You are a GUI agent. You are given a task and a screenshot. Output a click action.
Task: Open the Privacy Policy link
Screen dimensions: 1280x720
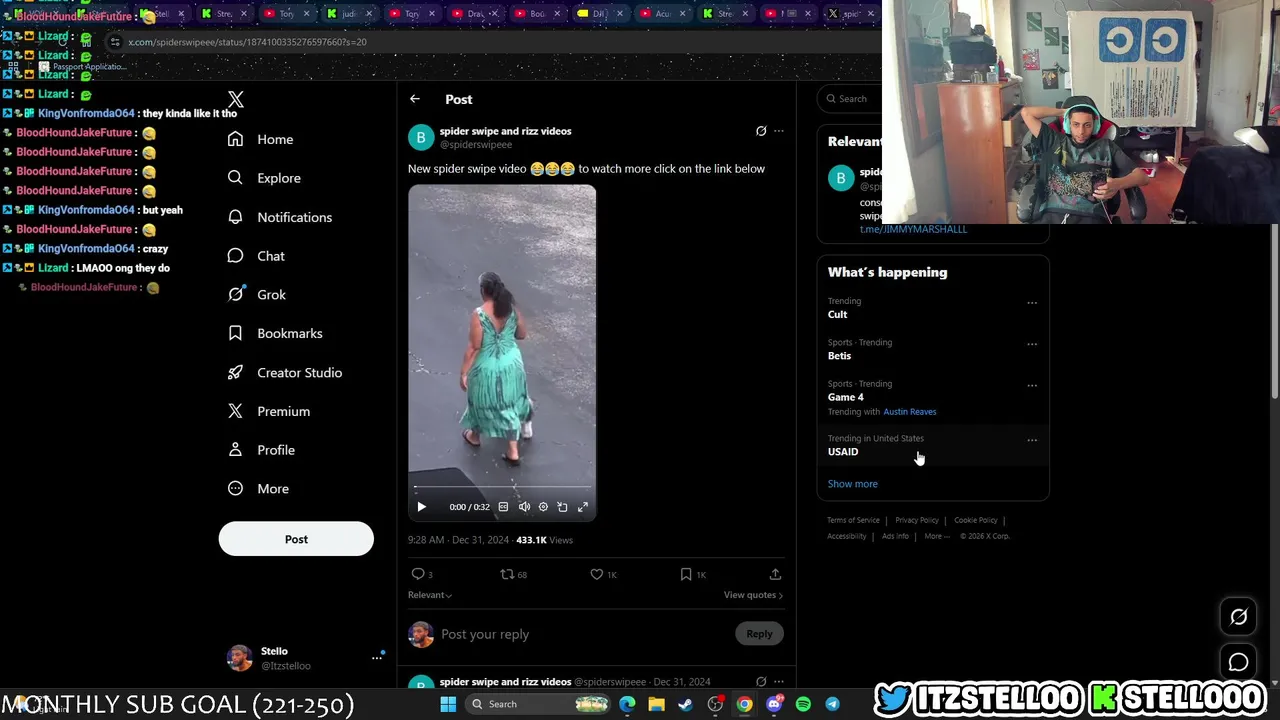click(917, 520)
